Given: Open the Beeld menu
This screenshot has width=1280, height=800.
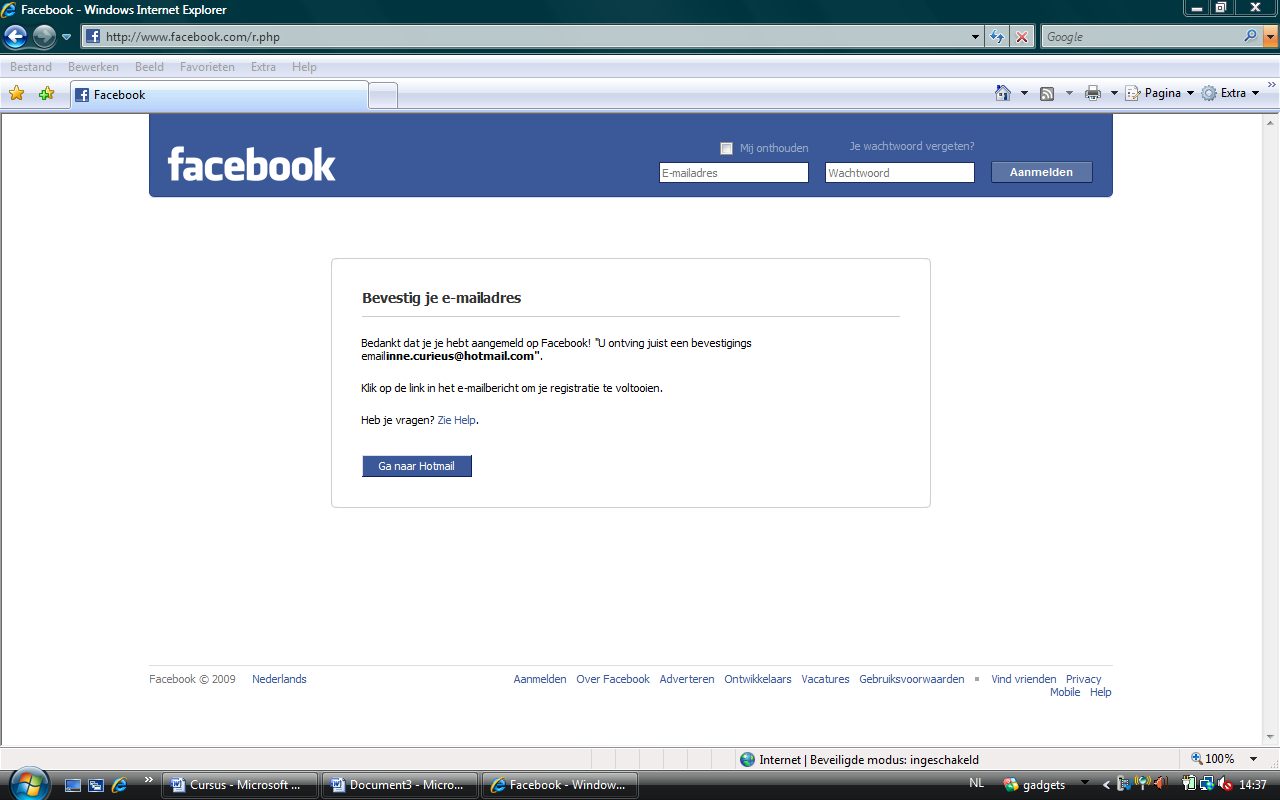Looking at the screenshot, I should click(x=149, y=67).
